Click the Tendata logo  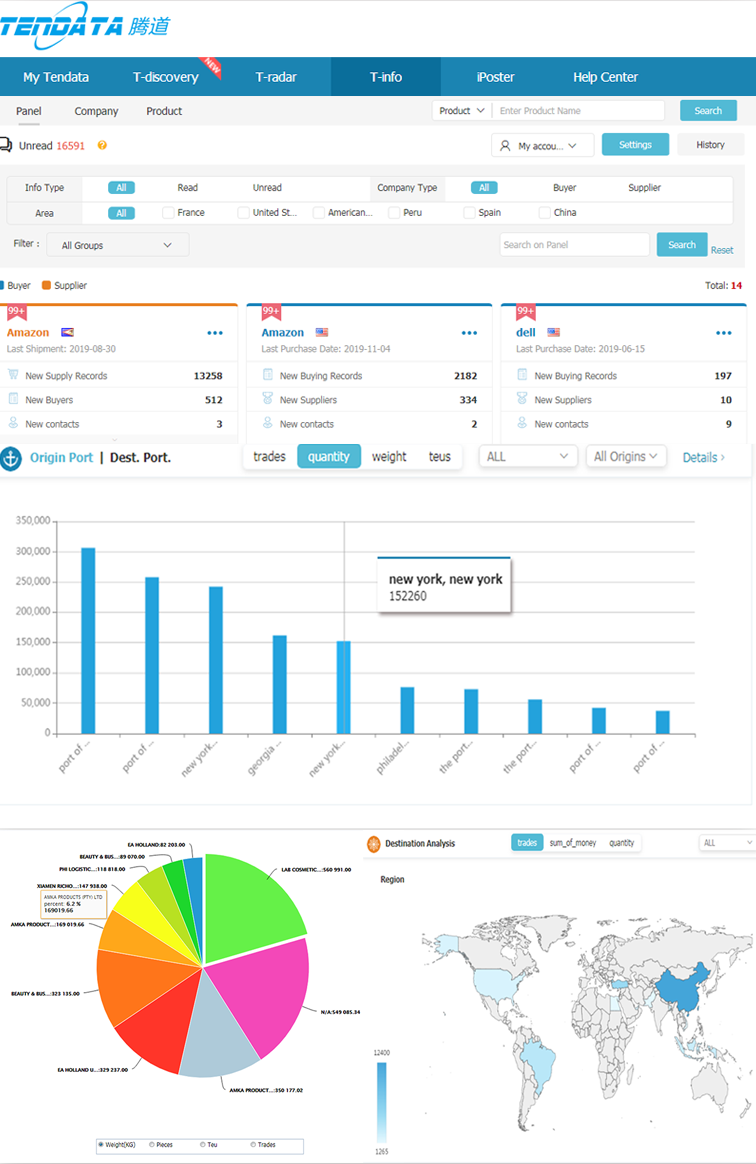(85, 27)
